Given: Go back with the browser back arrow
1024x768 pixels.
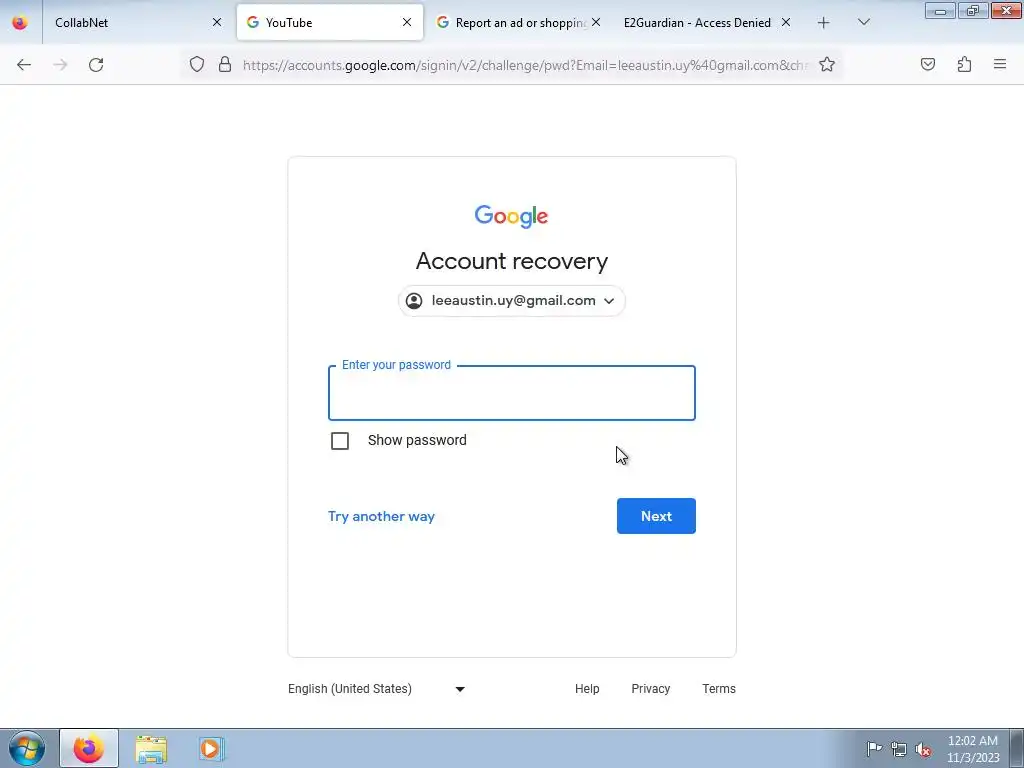Looking at the screenshot, I should (x=24, y=65).
